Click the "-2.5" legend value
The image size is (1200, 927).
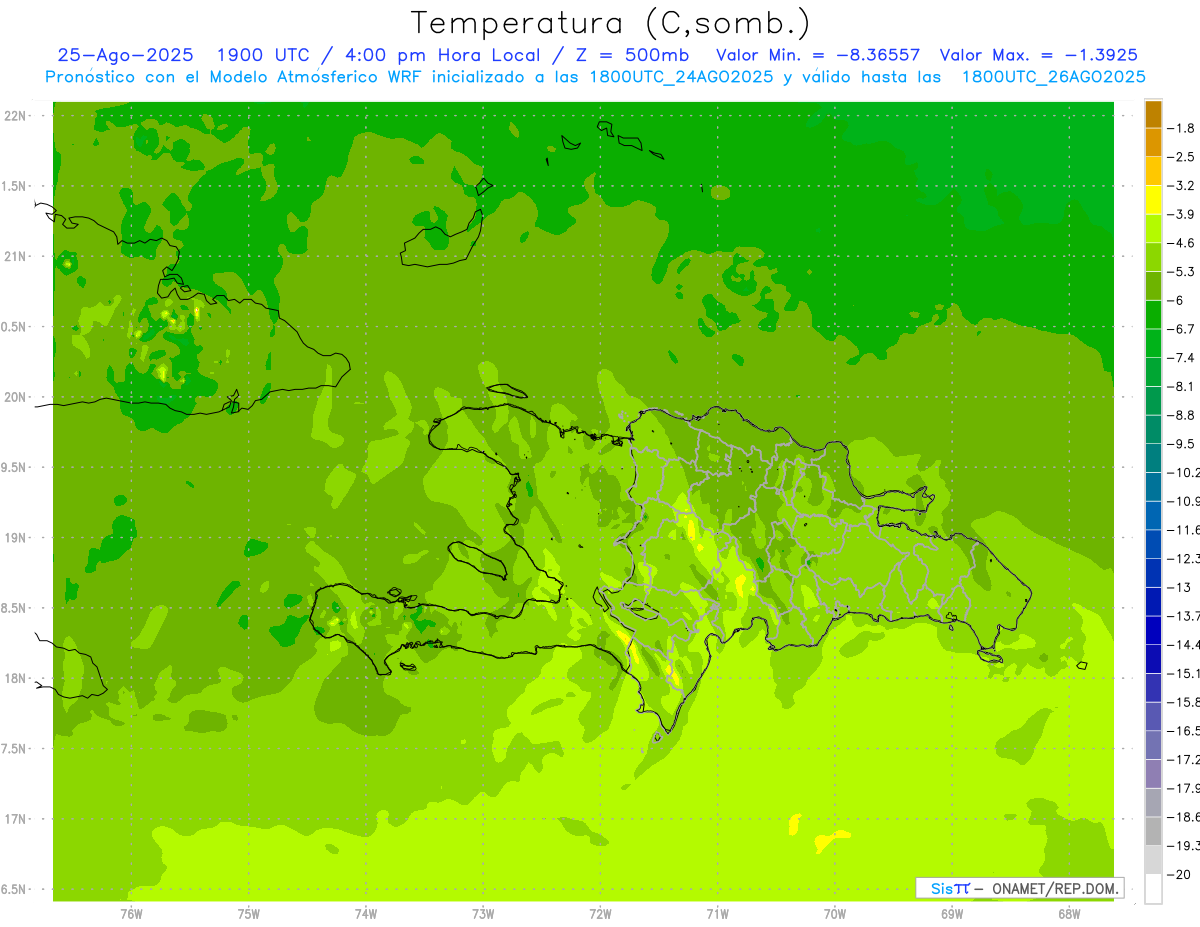(1181, 157)
